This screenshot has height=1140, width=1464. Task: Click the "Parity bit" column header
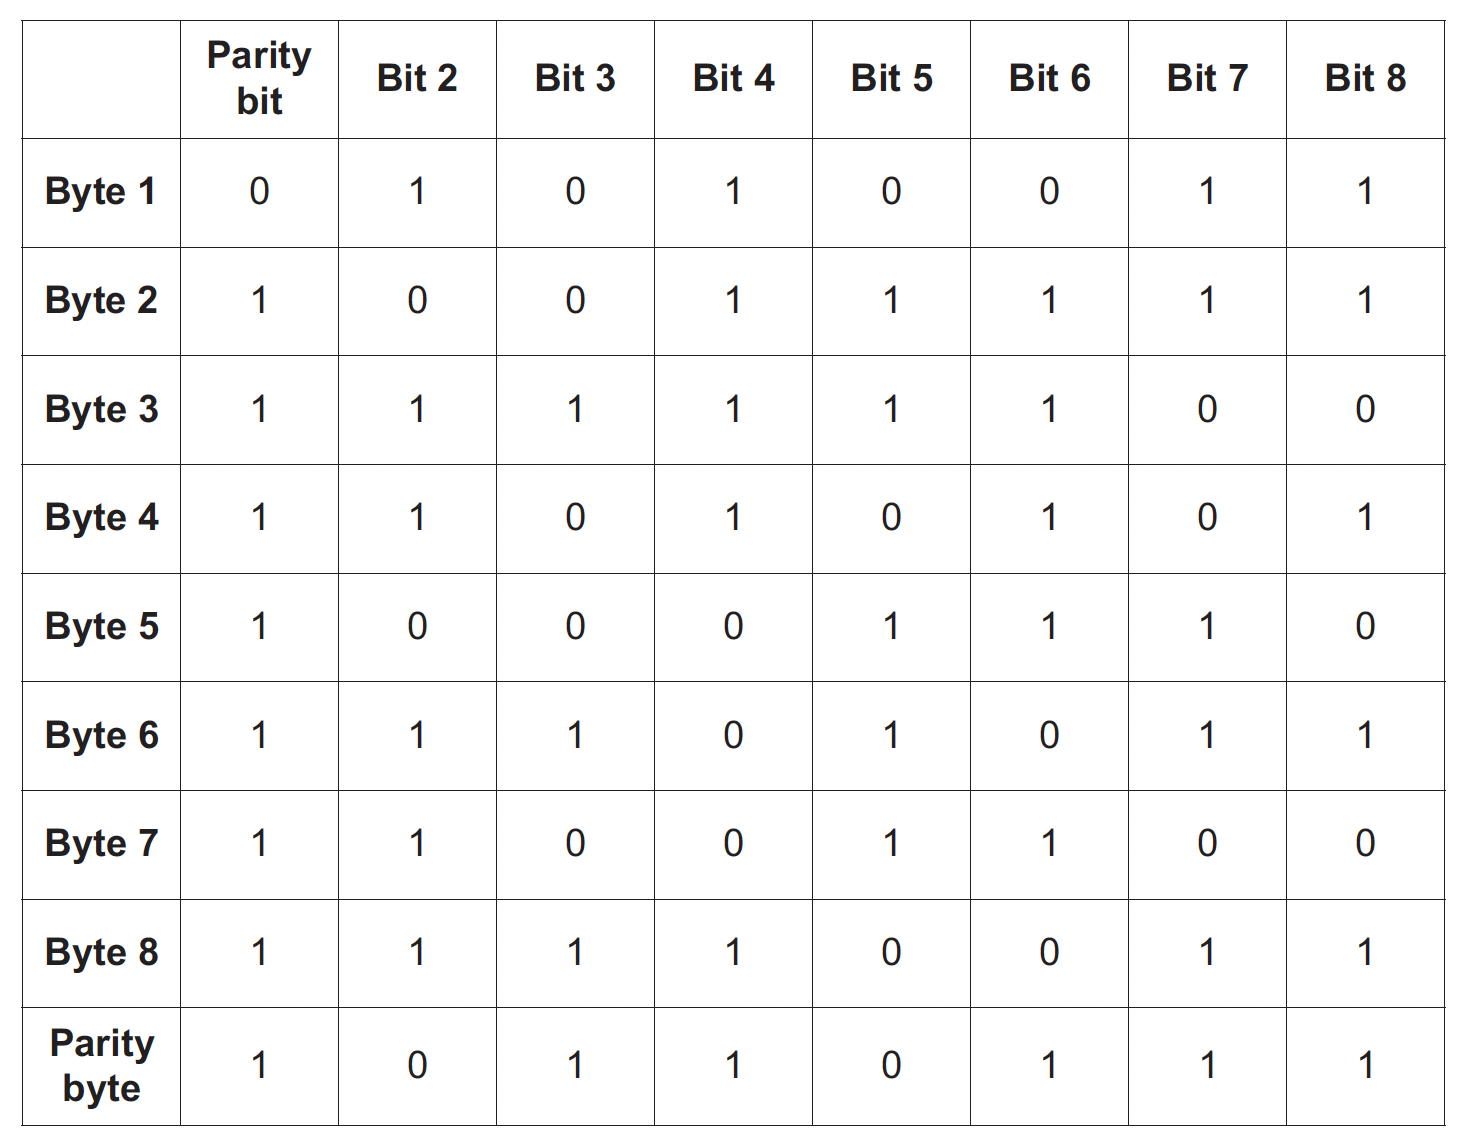coord(259,78)
